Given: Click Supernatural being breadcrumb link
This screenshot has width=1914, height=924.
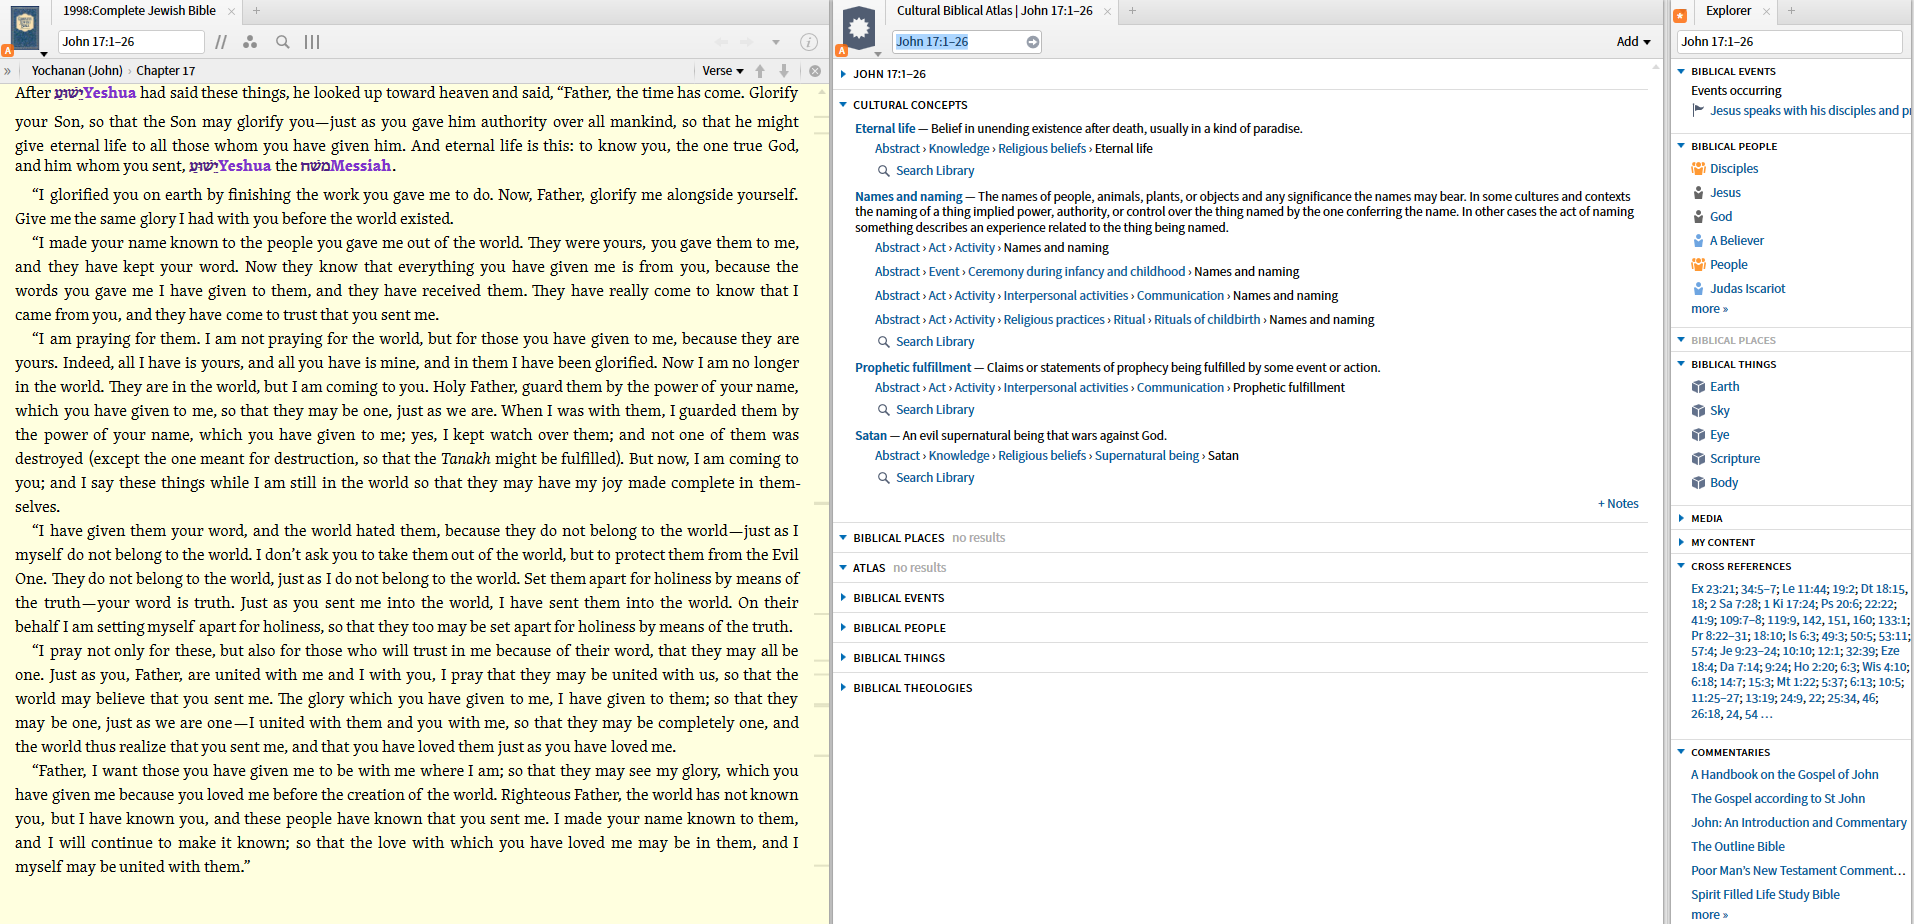Looking at the screenshot, I should click(x=1147, y=456).
